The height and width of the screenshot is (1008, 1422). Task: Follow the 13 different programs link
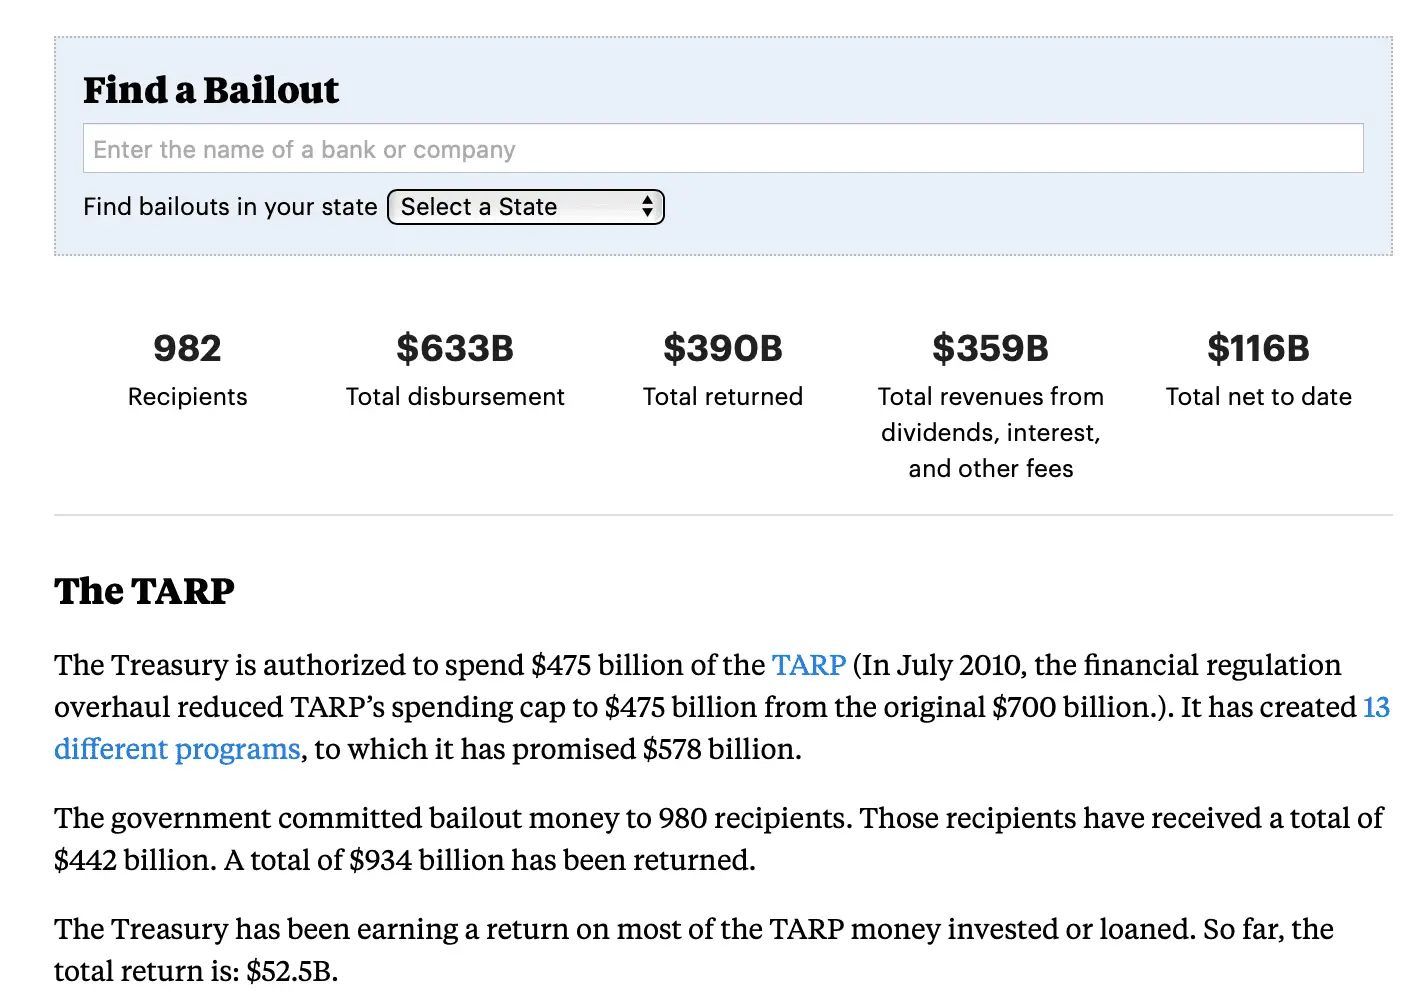point(176,748)
